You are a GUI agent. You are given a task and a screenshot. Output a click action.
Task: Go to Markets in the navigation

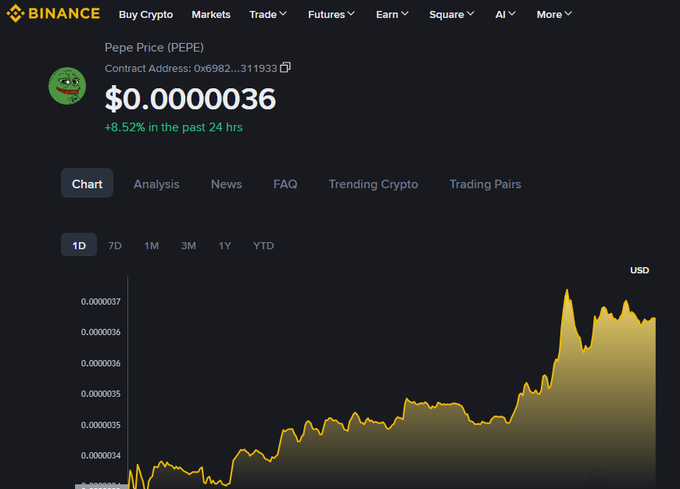pyautogui.click(x=211, y=14)
